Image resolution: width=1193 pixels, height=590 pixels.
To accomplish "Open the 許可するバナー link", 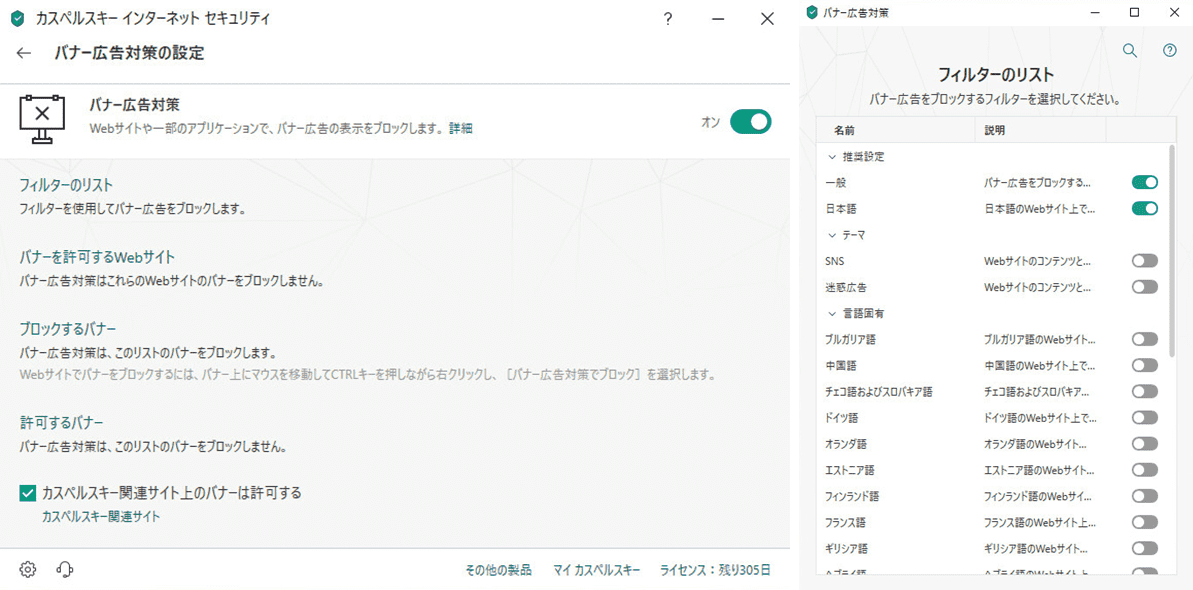I will (x=62, y=422).
